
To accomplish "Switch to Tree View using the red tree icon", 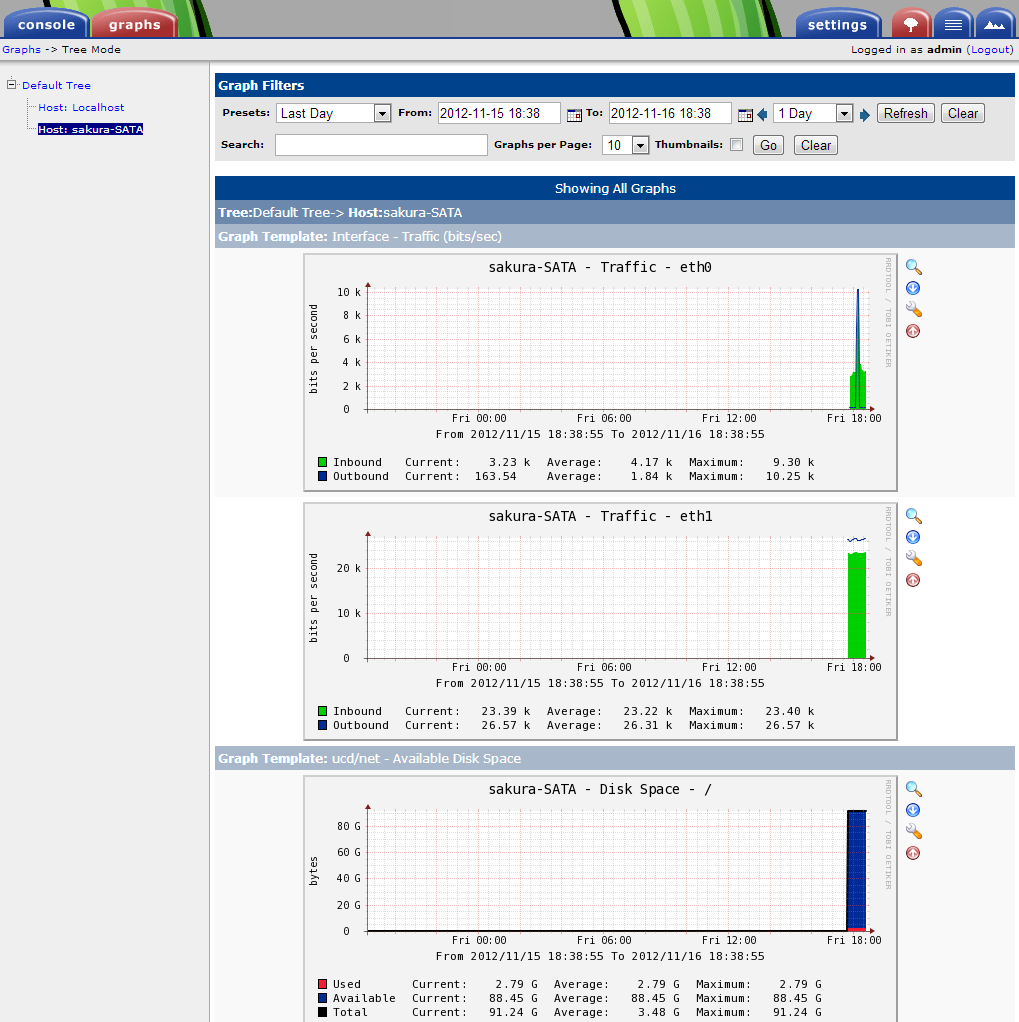I will coord(910,24).
